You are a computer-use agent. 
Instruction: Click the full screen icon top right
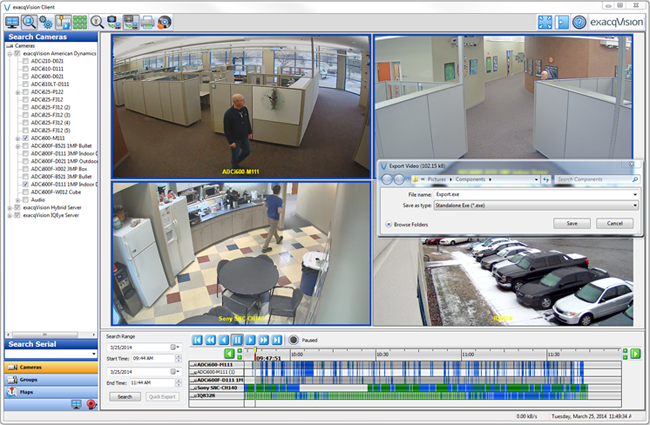pyautogui.click(x=545, y=21)
